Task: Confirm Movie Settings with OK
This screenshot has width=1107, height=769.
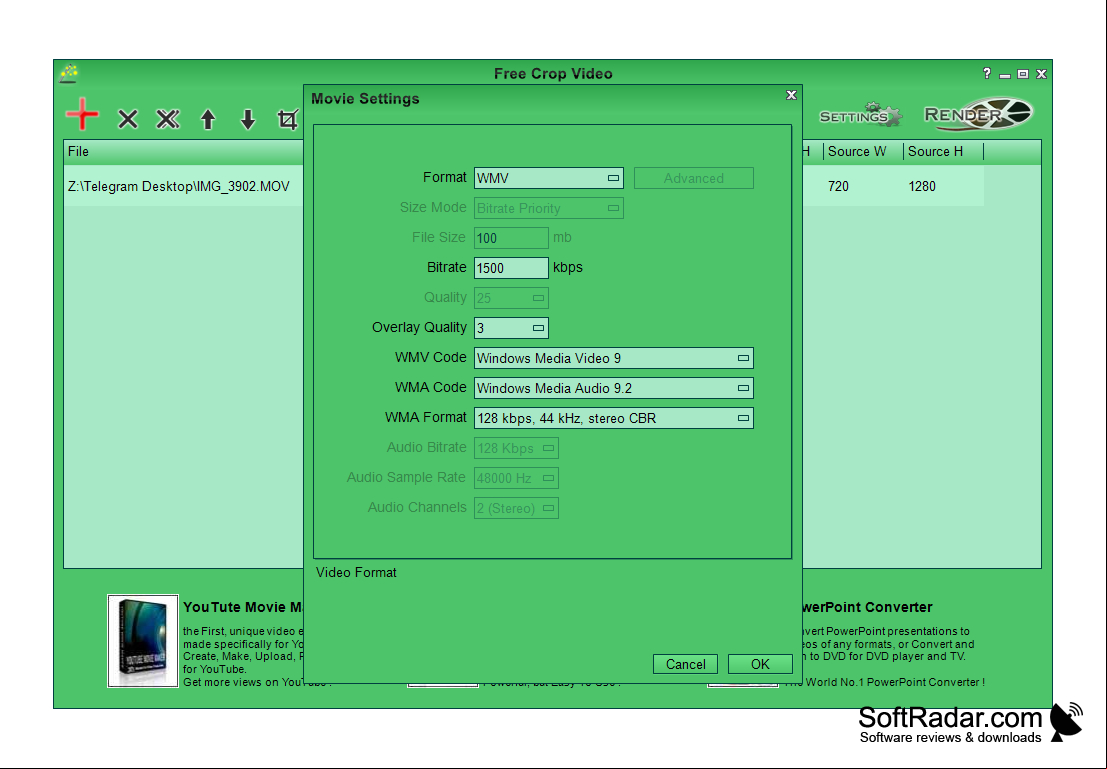Action: tap(760, 664)
